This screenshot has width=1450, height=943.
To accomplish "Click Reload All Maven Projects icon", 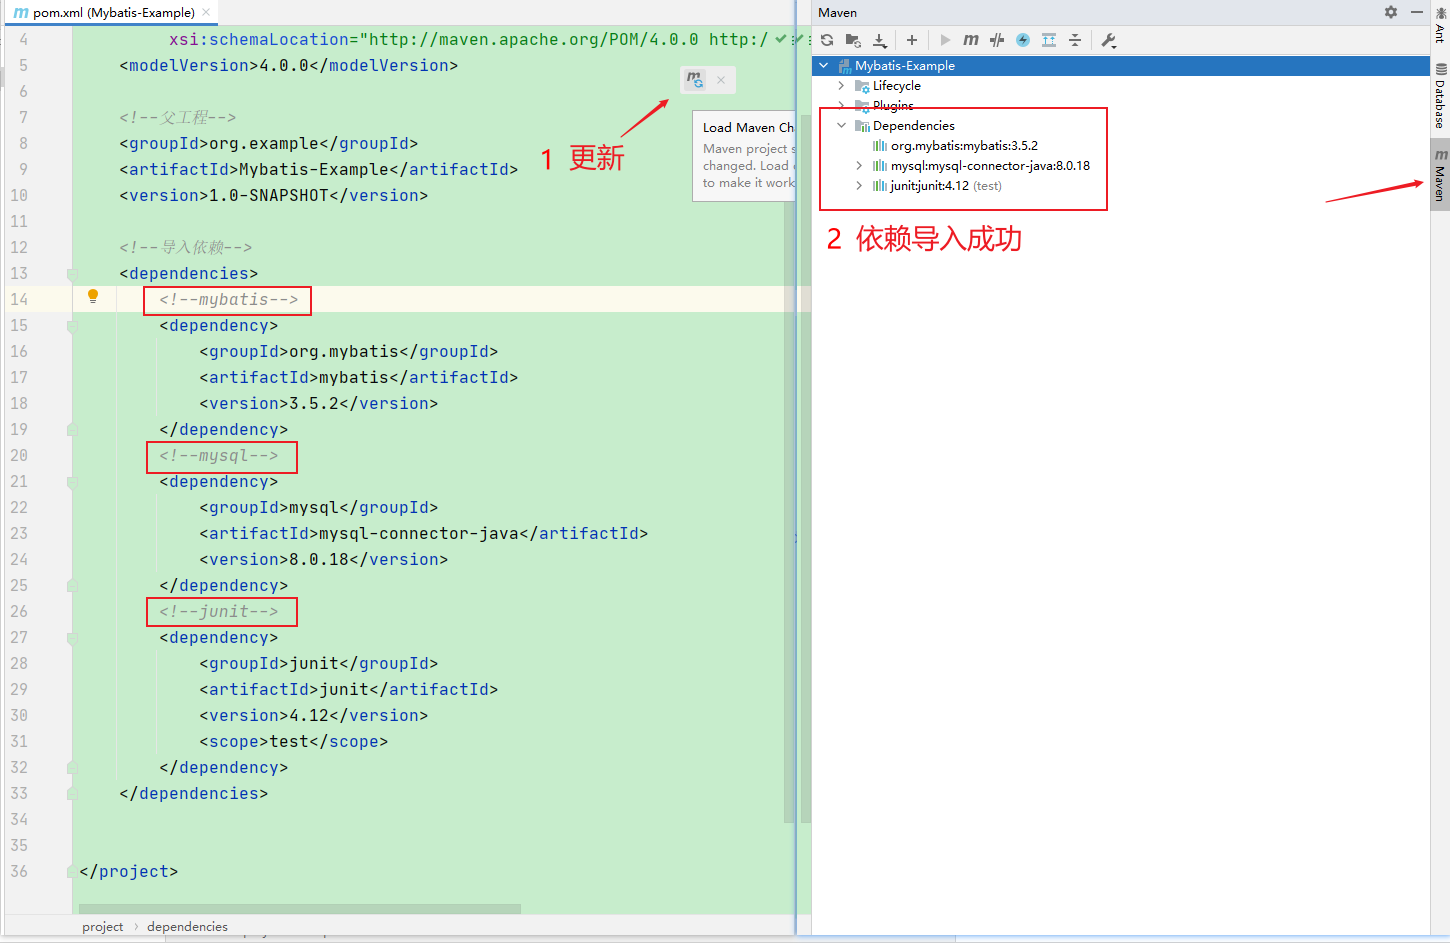I will click(x=827, y=40).
